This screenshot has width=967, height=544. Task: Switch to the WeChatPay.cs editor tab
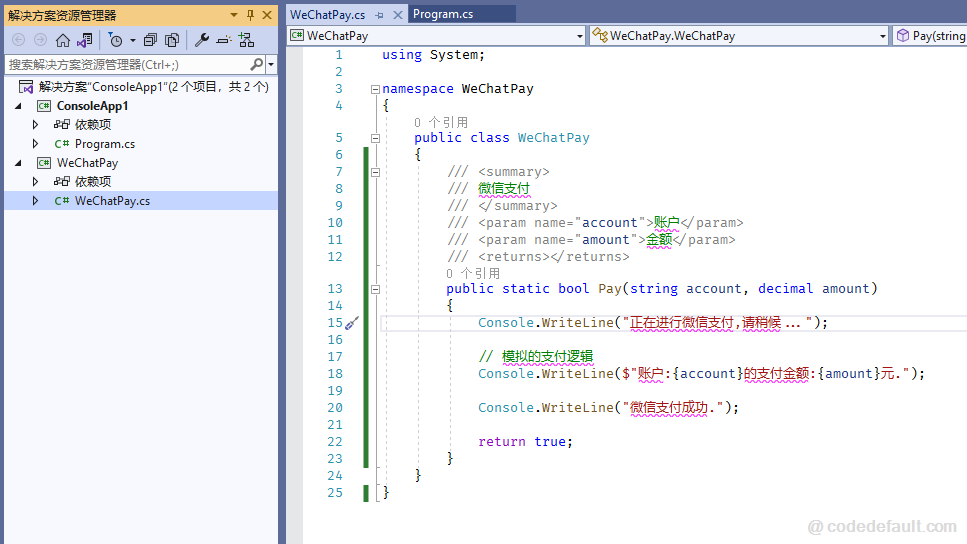(x=327, y=14)
